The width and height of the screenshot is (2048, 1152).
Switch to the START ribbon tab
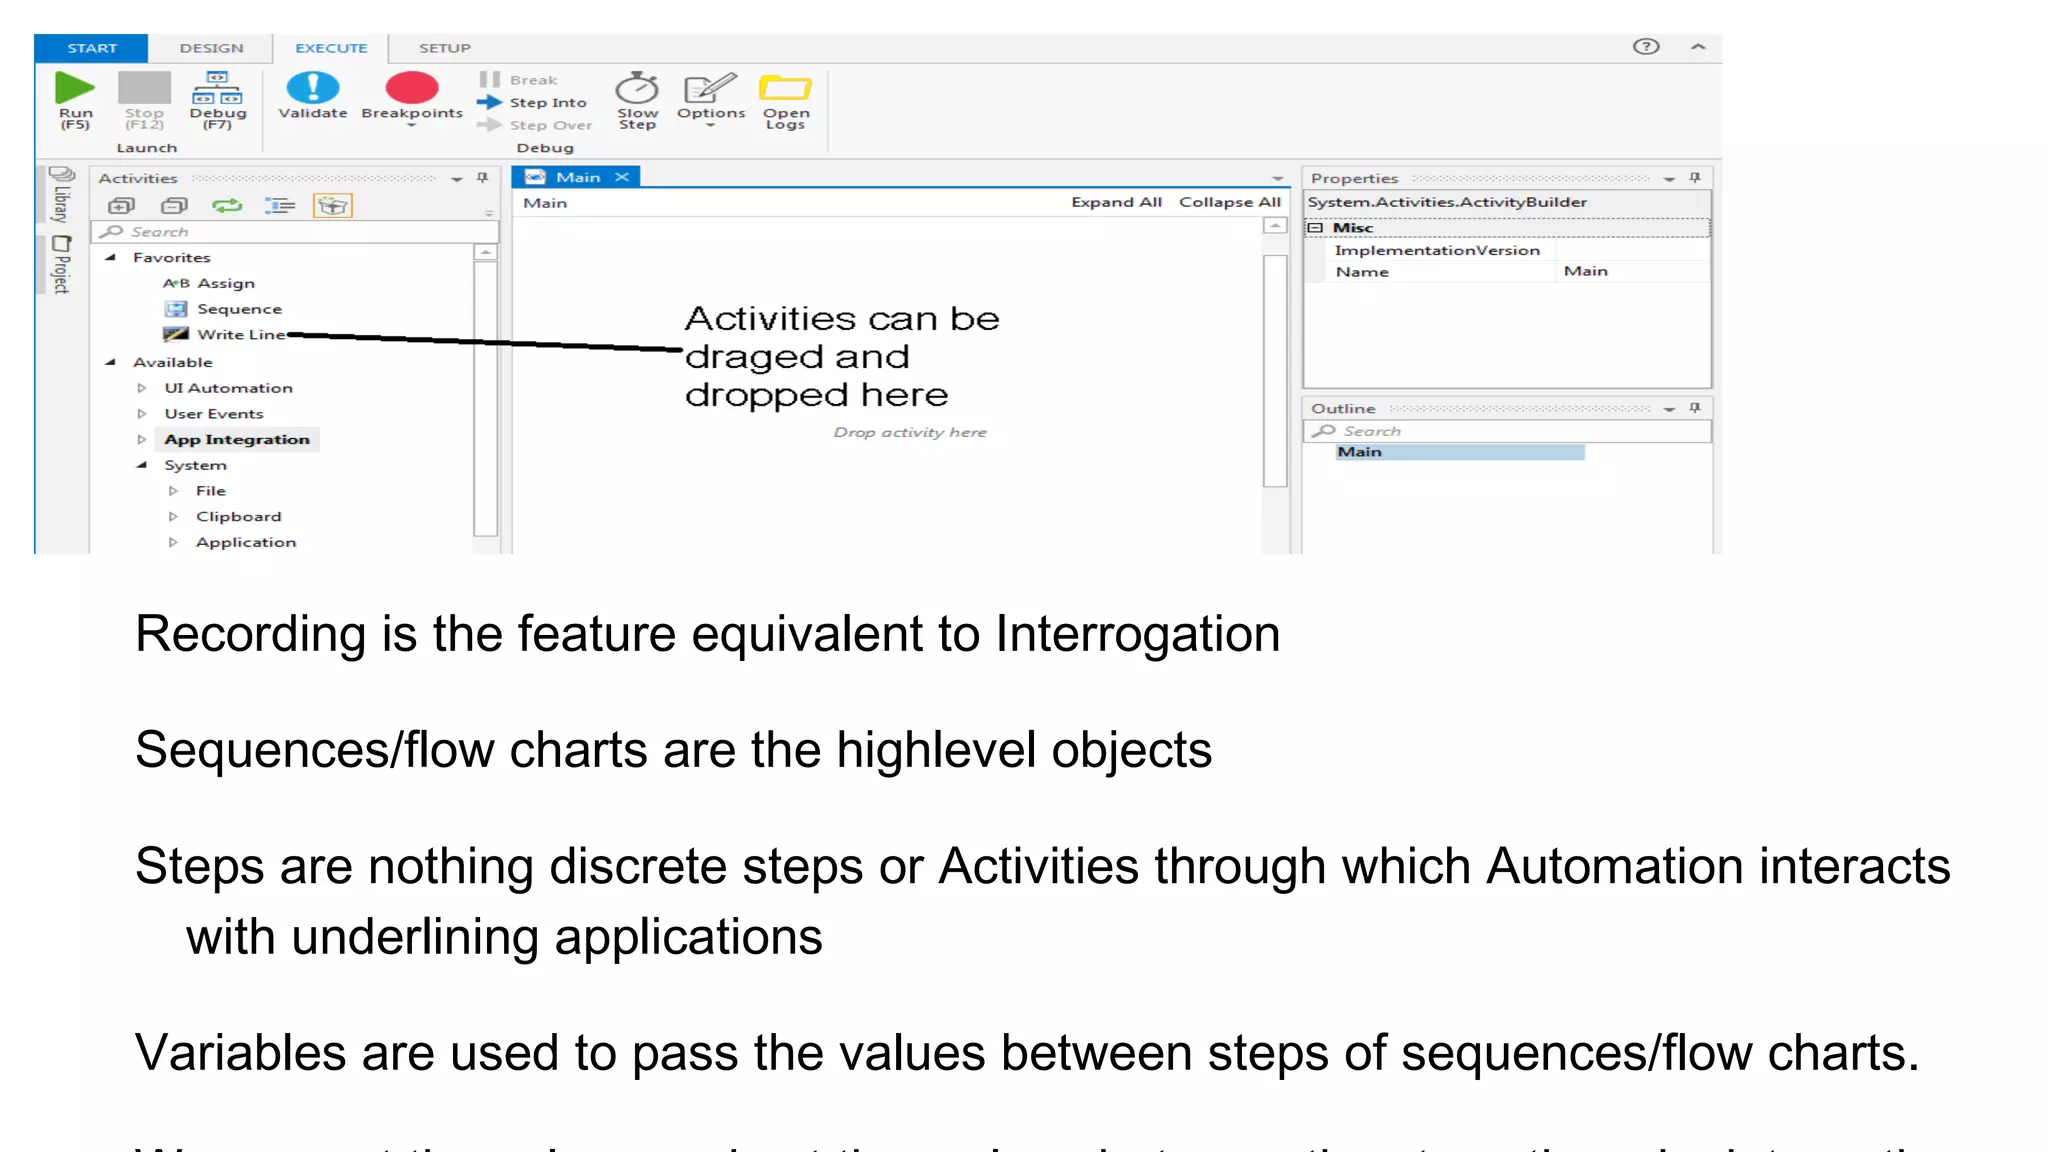click(92, 48)
